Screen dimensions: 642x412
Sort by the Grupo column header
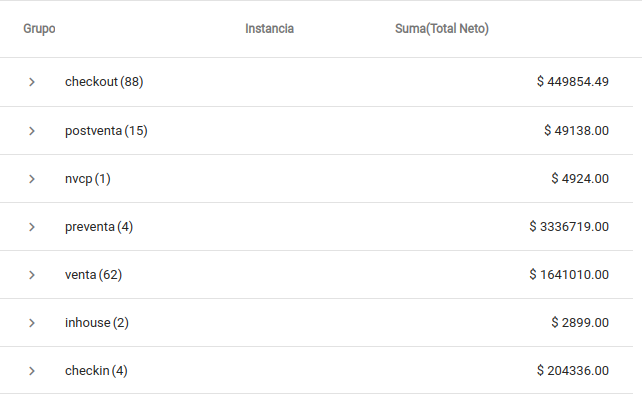click(39, 29)
